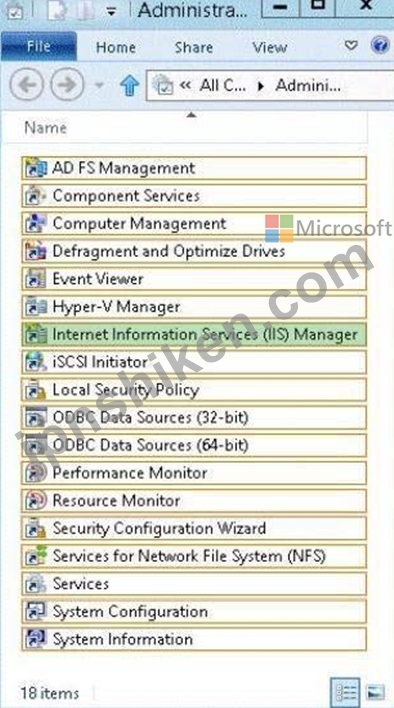Select the Hyper-V Manager icon
The height and width of the screenshot is (708, 394).
[35, 307]
